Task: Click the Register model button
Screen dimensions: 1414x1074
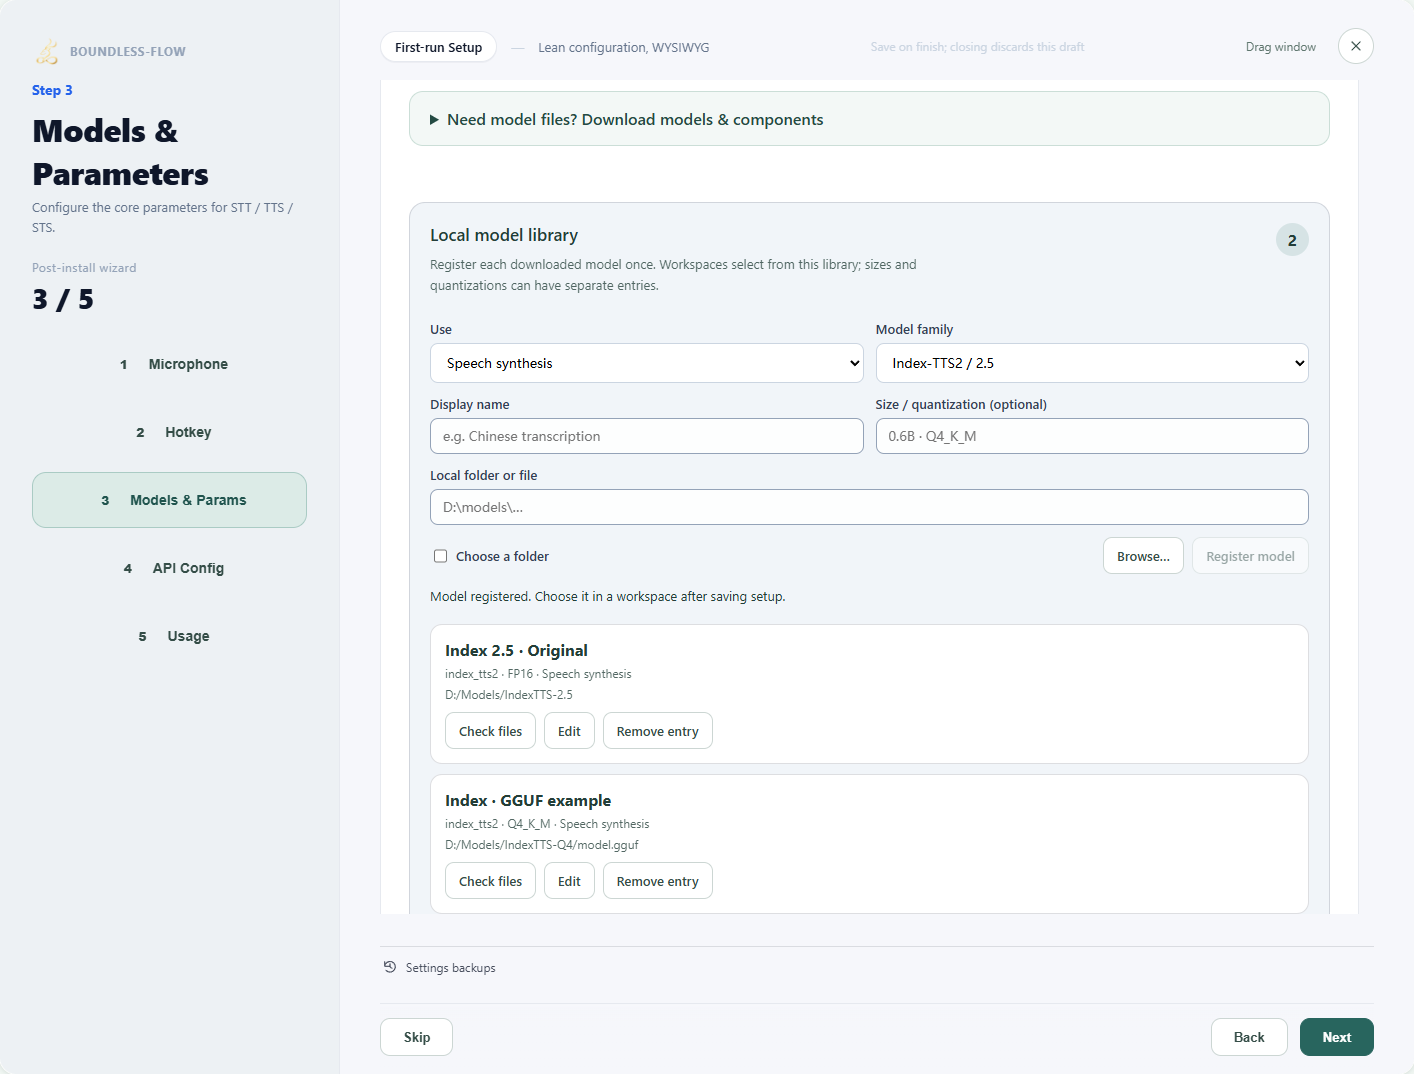Action: [1250, 556]
